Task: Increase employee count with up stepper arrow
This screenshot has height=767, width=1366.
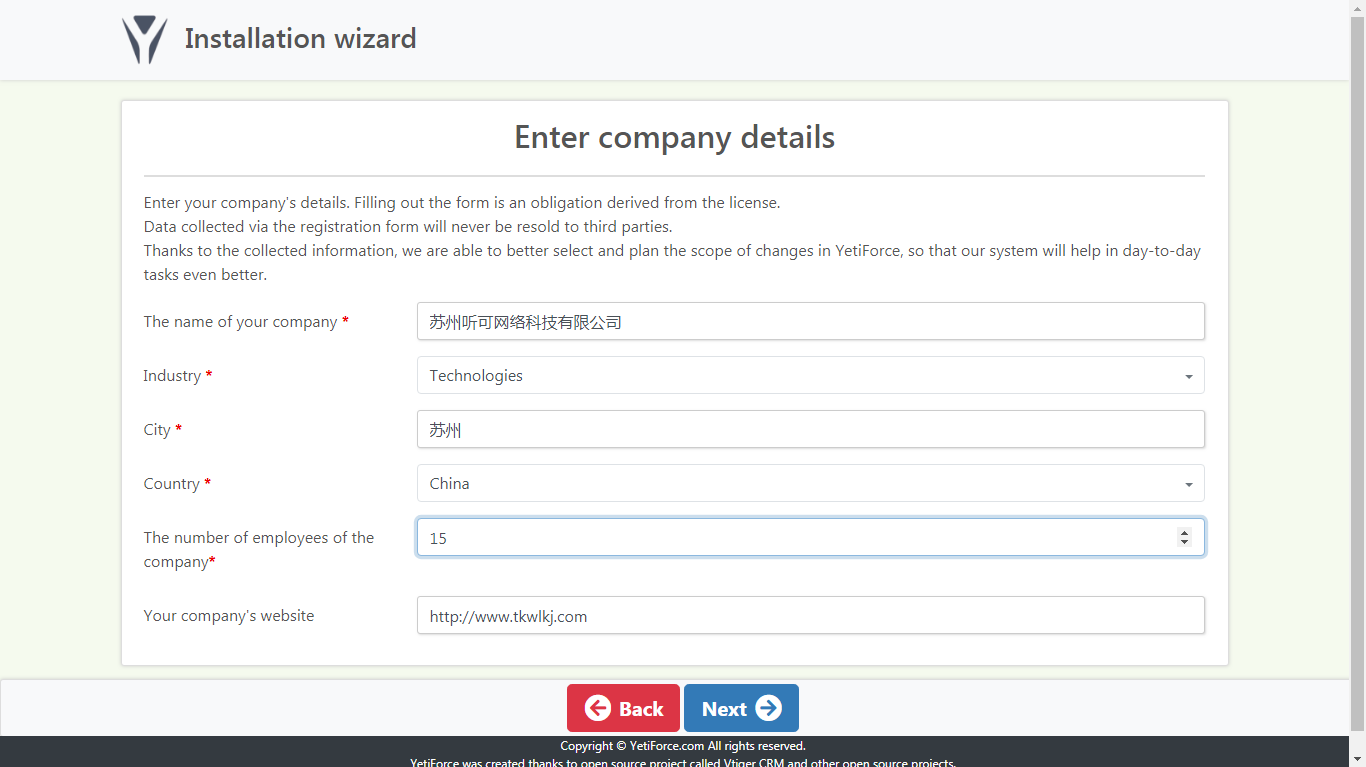Action: point(1184,533)
